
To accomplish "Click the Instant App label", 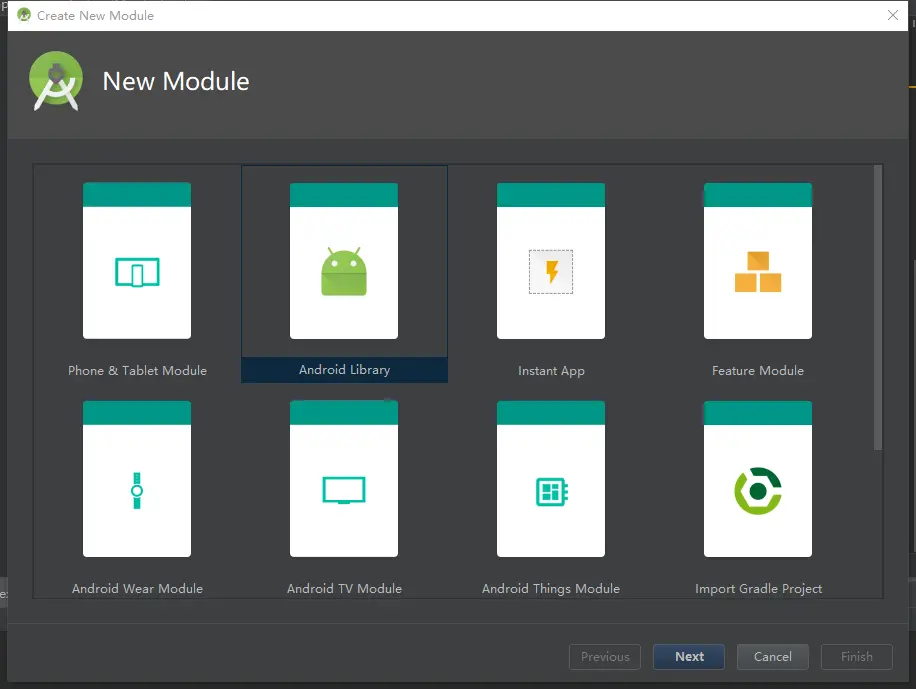I will tap(551, 371).
